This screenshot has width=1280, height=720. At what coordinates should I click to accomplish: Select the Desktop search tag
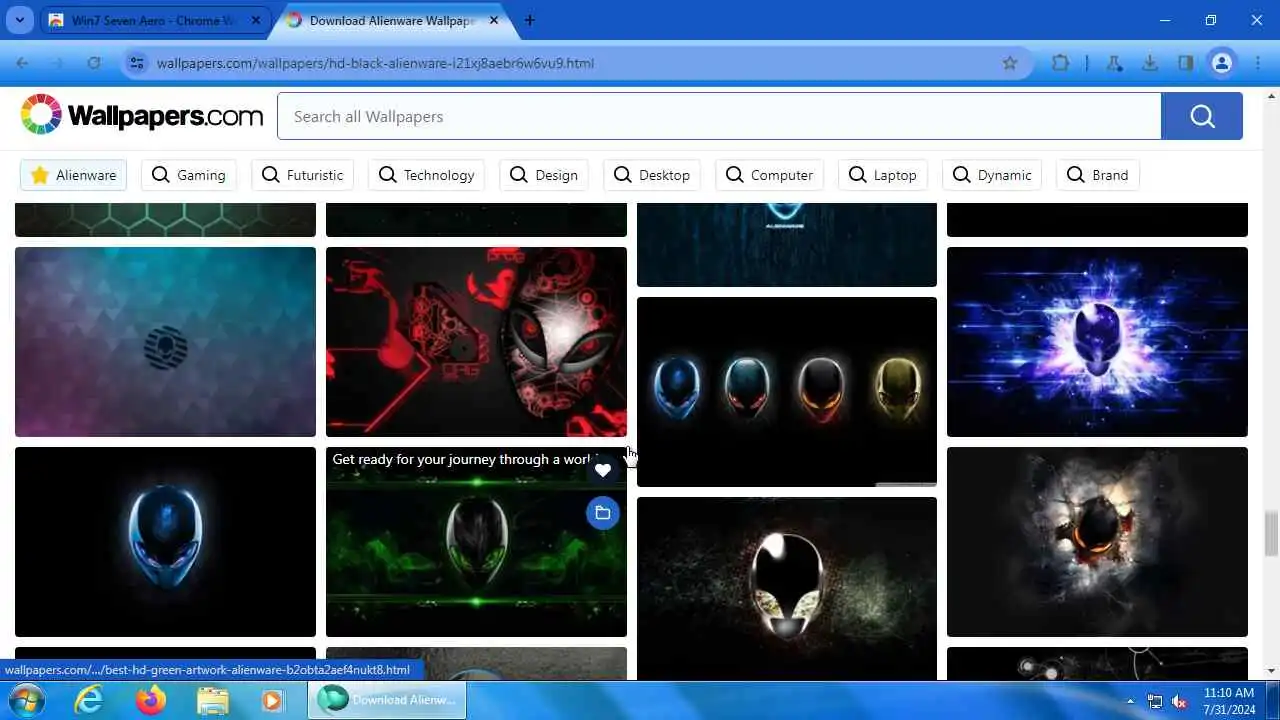[652, 175]
